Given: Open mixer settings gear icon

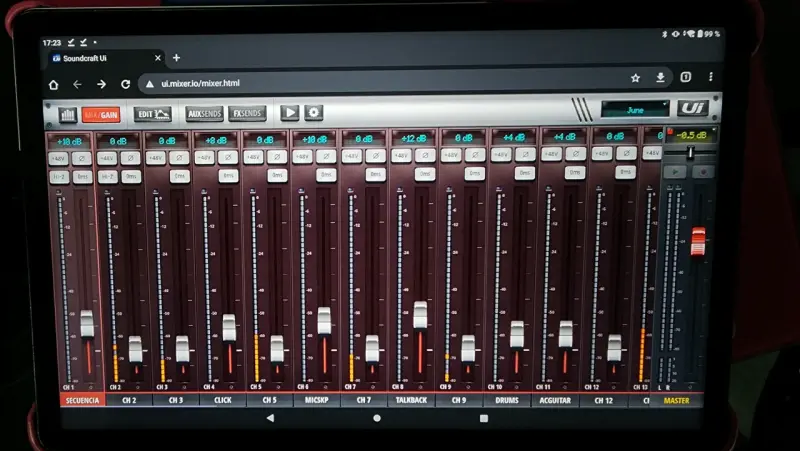Looking at the screenshot, I should (x=314, y=112).
